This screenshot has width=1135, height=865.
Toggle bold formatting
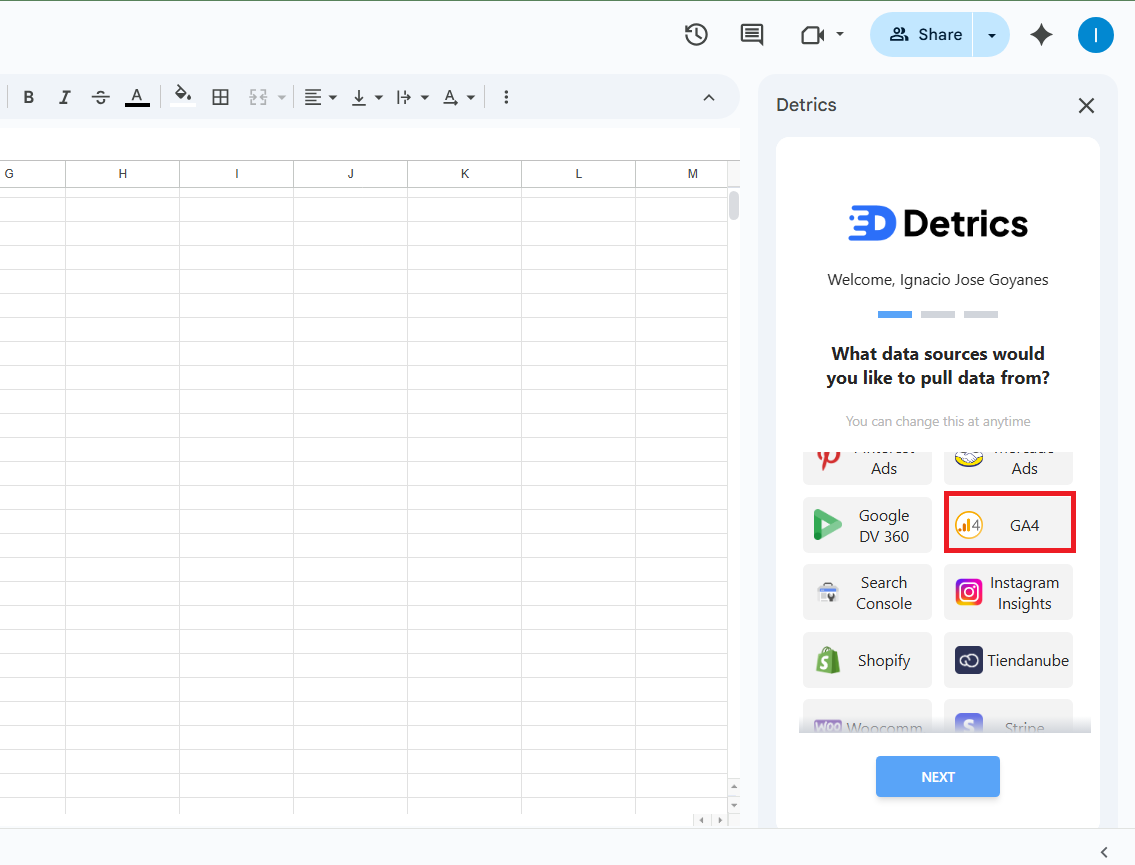pyautogui.click(x=28, y=96)
